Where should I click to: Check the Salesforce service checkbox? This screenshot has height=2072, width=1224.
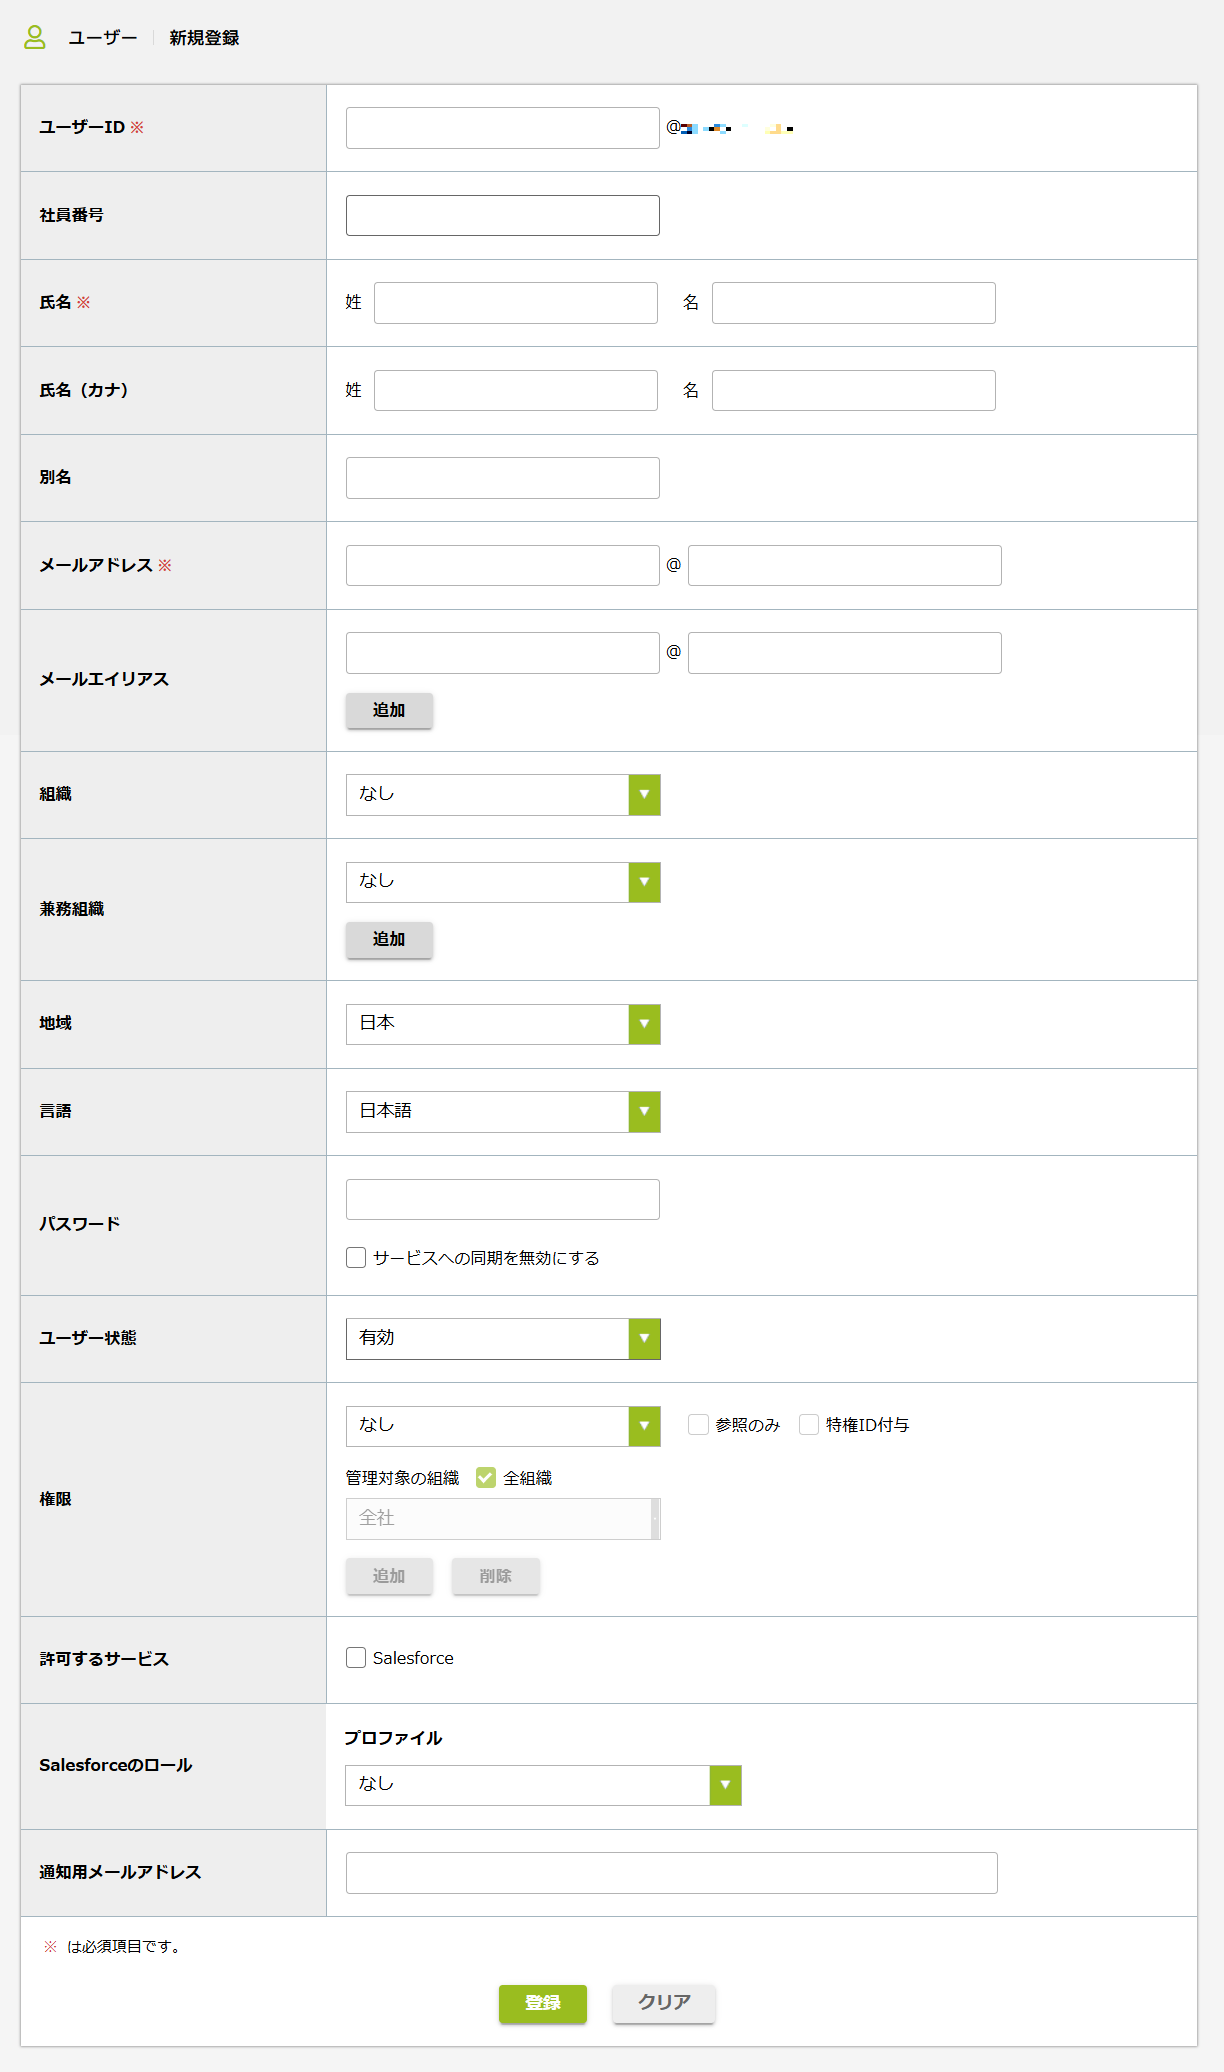(356, 1658)
